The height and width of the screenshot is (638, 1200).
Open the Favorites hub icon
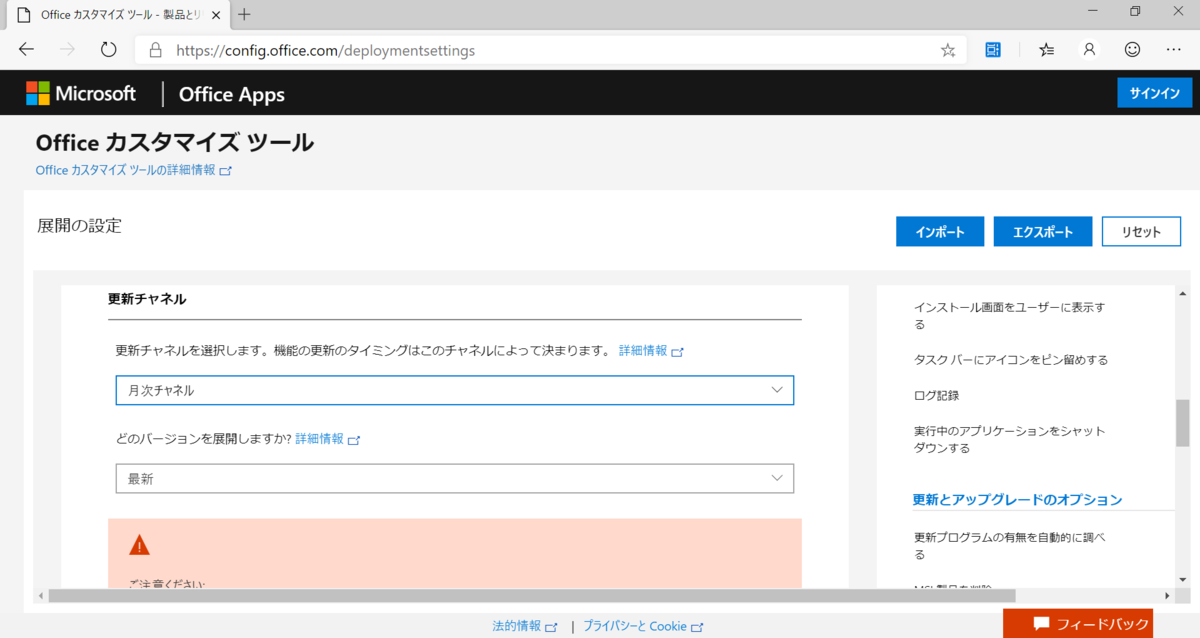pos(1044,49)
